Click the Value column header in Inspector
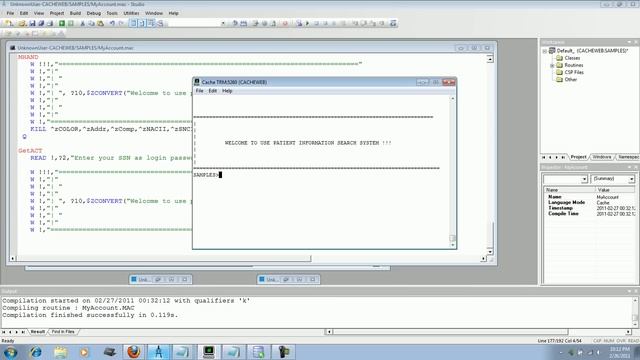 point(615,190)
